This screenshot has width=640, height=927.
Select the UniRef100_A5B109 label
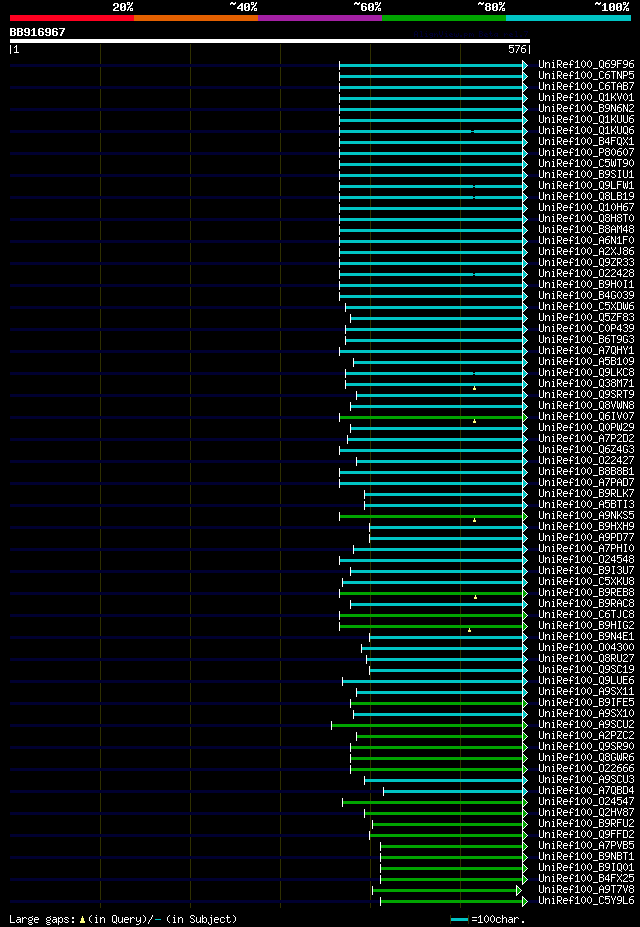click(586, 362)
